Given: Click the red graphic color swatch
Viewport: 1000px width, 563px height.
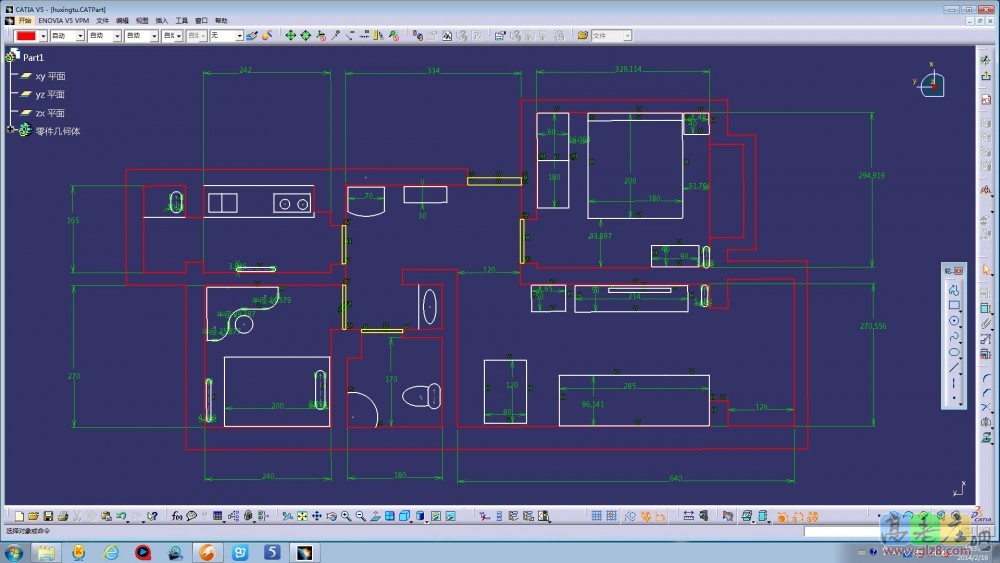Looking at the screenshot, I should 26,36.
